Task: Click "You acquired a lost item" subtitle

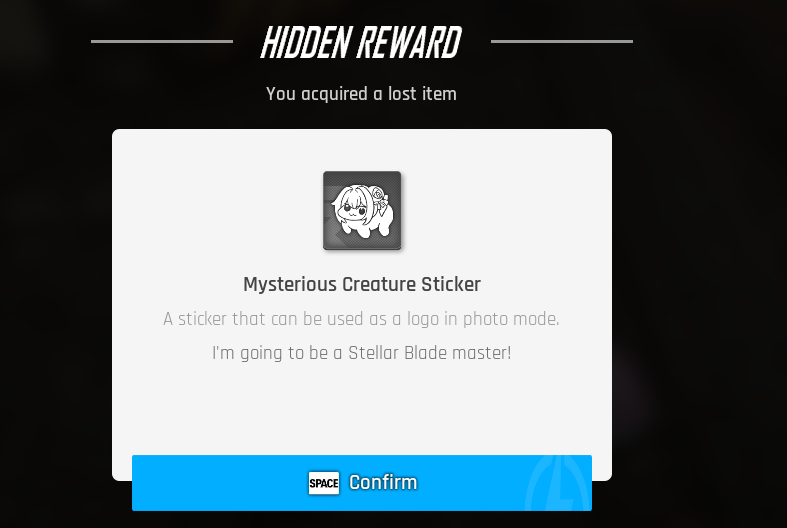Action: click(361, 94)
